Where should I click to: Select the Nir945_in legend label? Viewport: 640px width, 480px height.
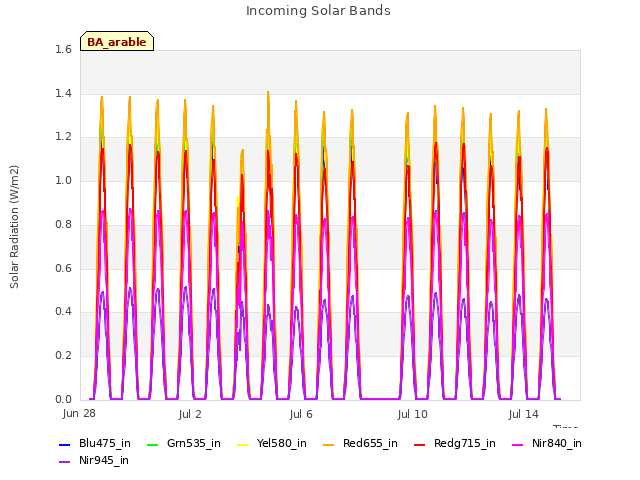coord(104,461)
